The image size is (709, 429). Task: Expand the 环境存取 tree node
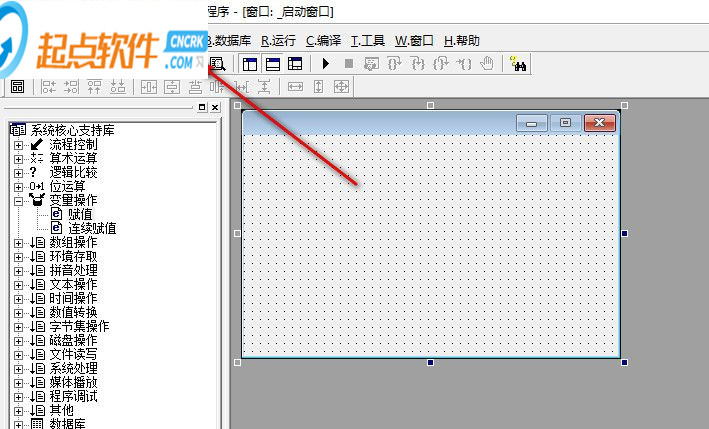coord(18,257)
